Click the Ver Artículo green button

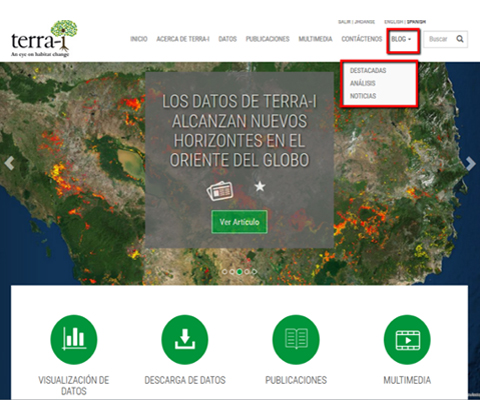click(239, 222)
